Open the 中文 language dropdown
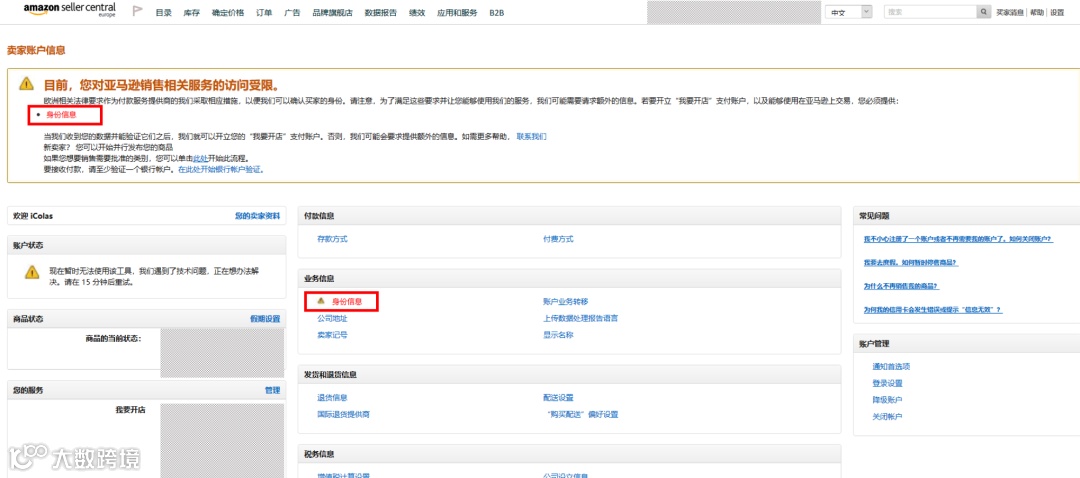This screenshot has height=478, width=1080. click(848, 12)
